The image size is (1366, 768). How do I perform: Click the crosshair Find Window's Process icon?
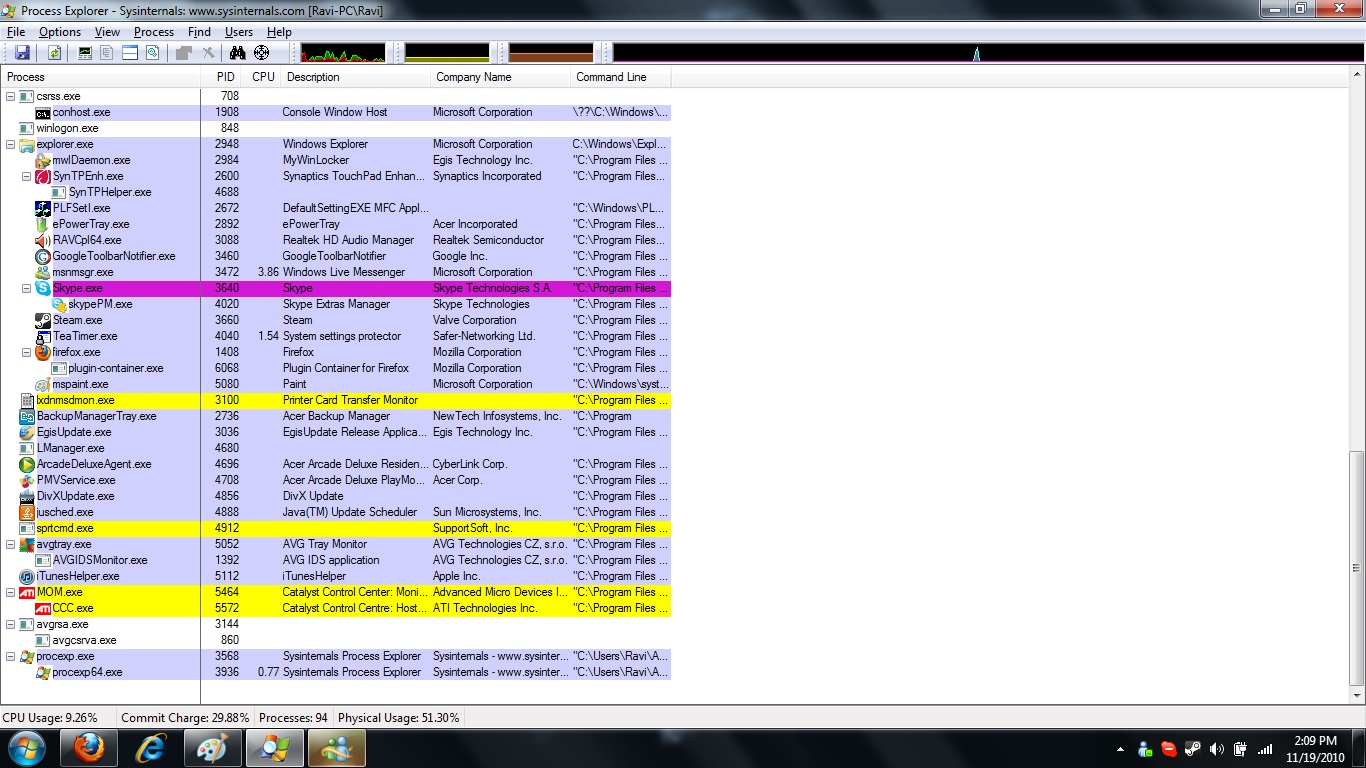262,53
